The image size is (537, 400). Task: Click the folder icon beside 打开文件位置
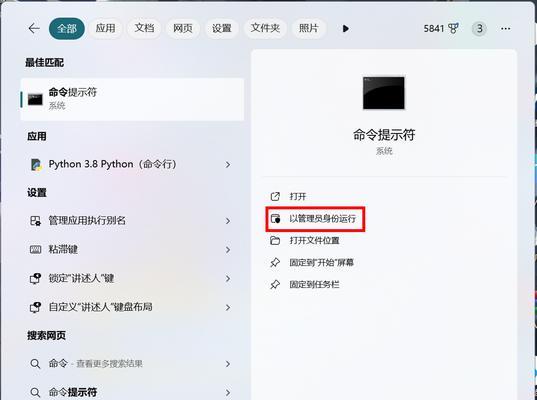click(x=275, y=240)
